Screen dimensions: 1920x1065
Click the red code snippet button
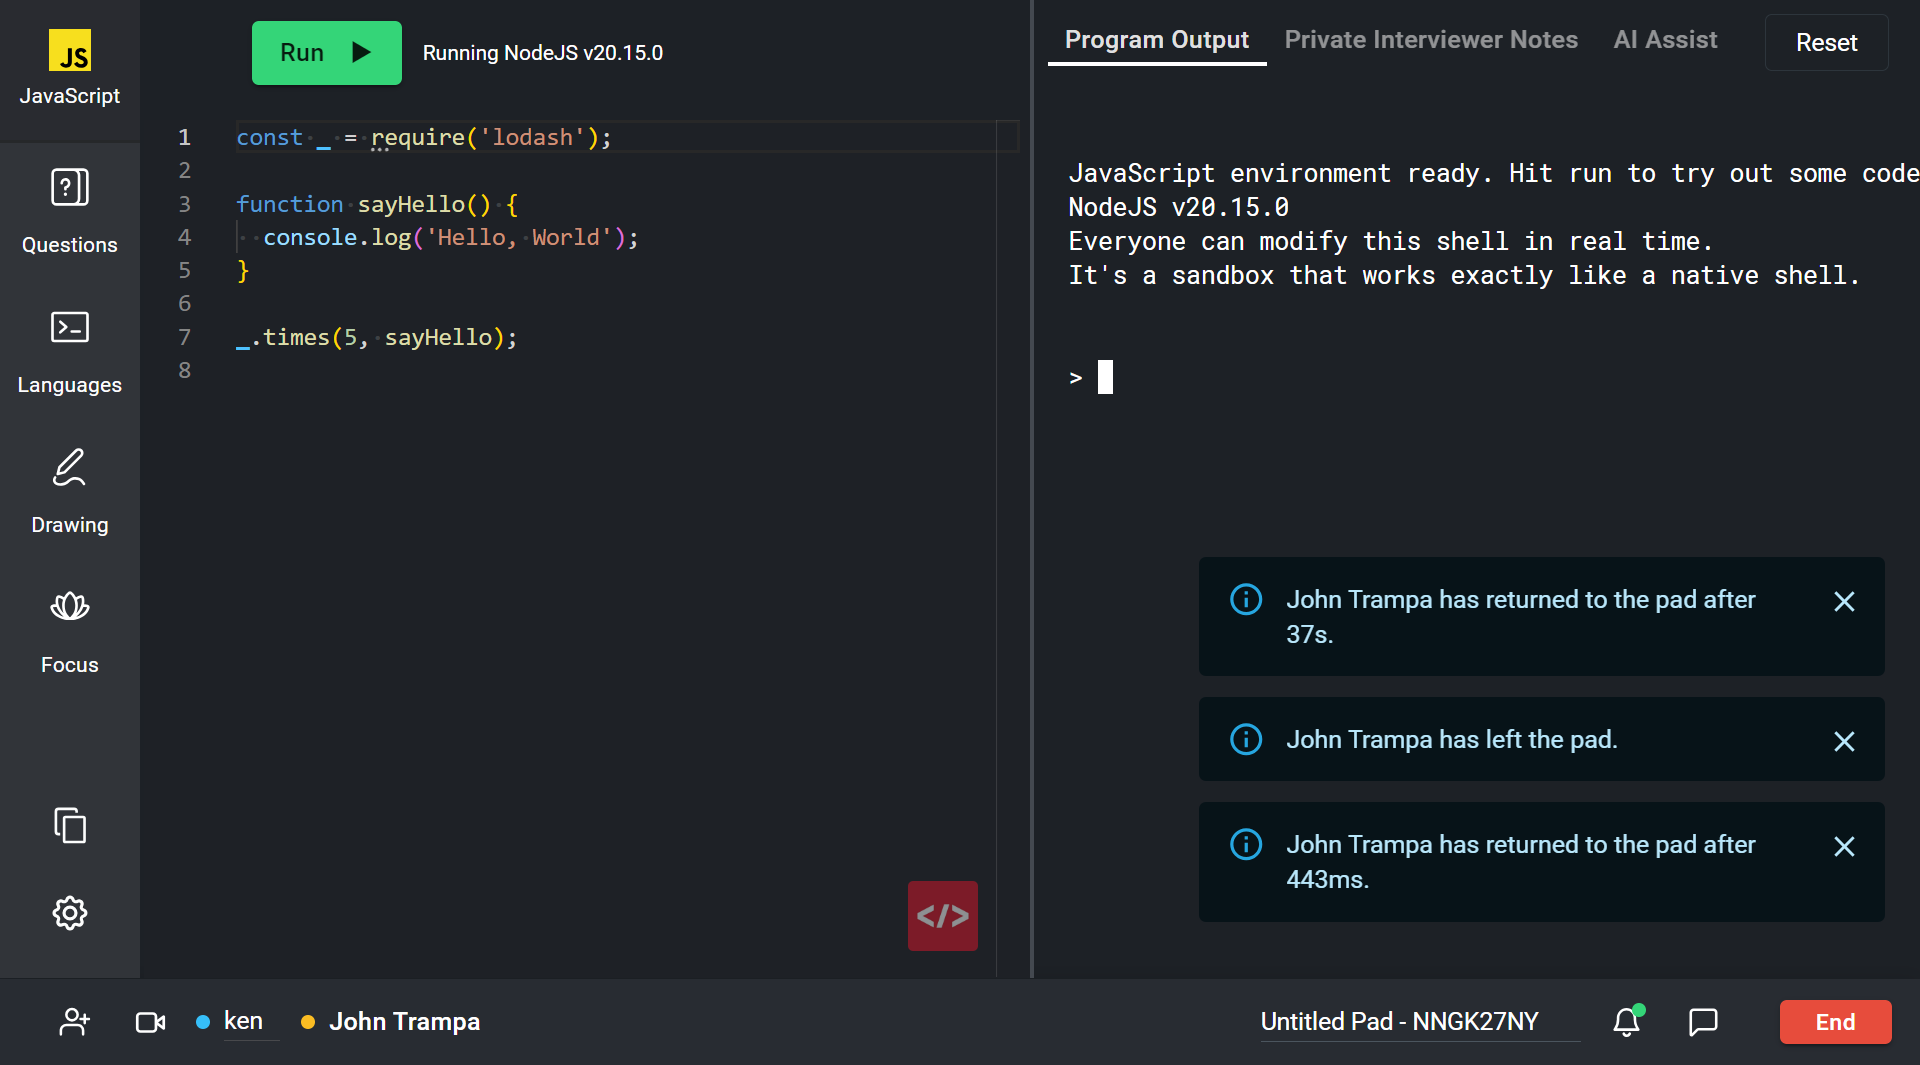click(x=942, y=915)
